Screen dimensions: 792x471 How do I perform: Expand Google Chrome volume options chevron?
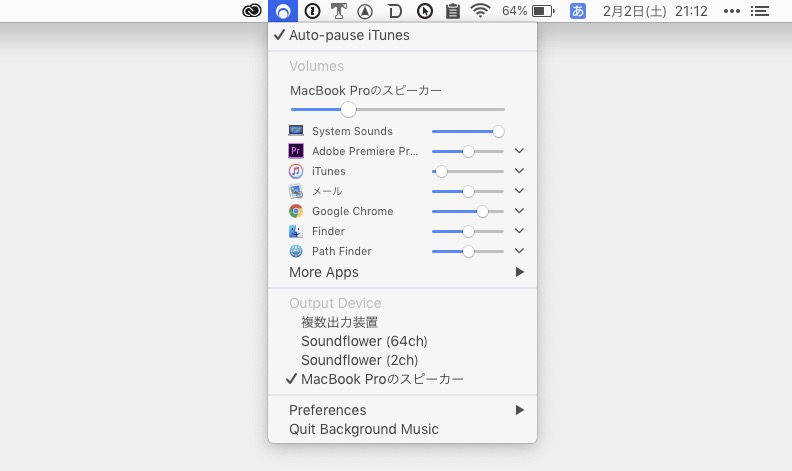tap(519, 211)
